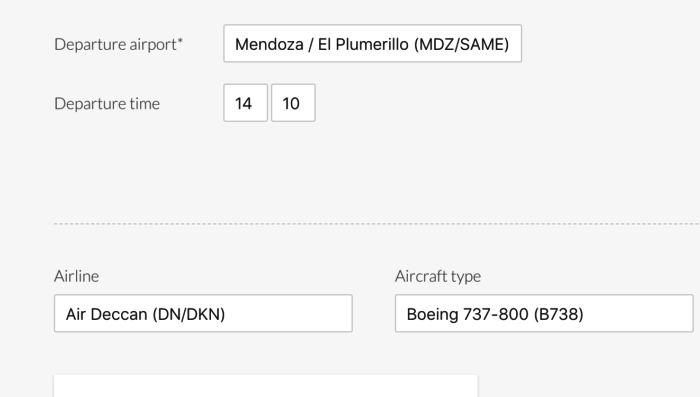Screen dimensions: 700x397
Task: Click the 'Departure time' label
Action: [107, 104]
